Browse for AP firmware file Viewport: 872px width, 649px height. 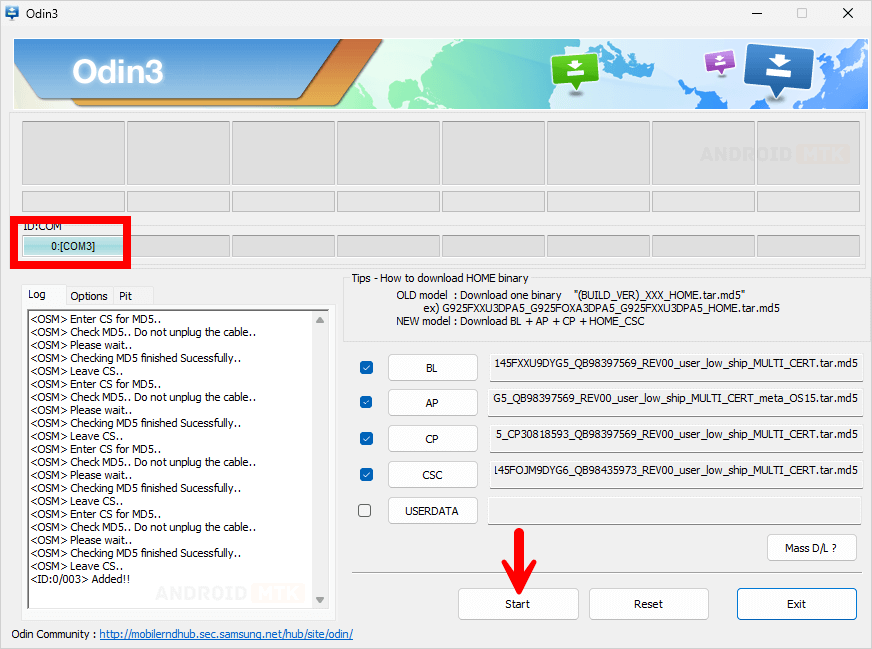click(x=432, y=402)
